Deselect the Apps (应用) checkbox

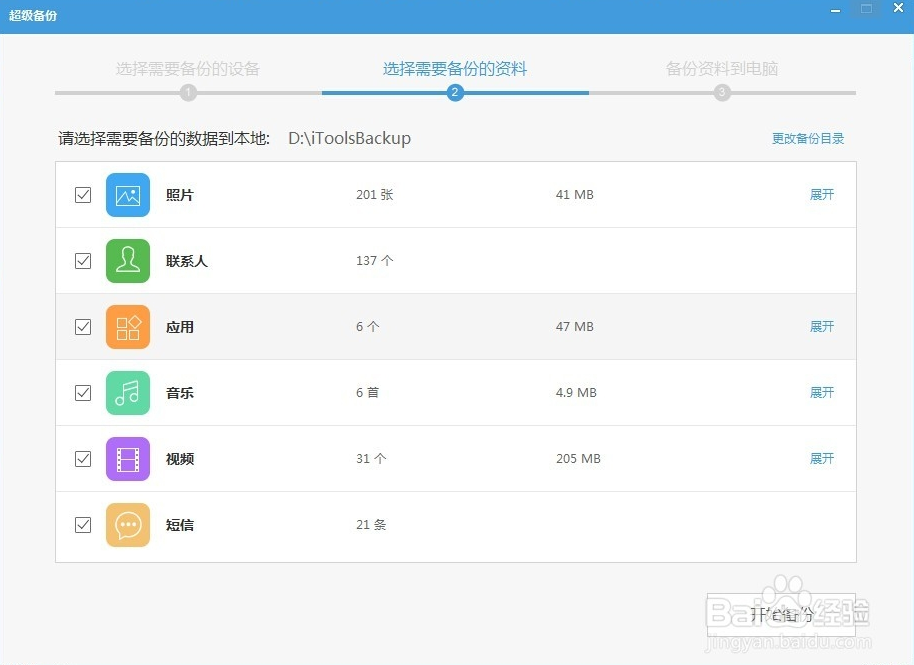[x=83, y=327]
